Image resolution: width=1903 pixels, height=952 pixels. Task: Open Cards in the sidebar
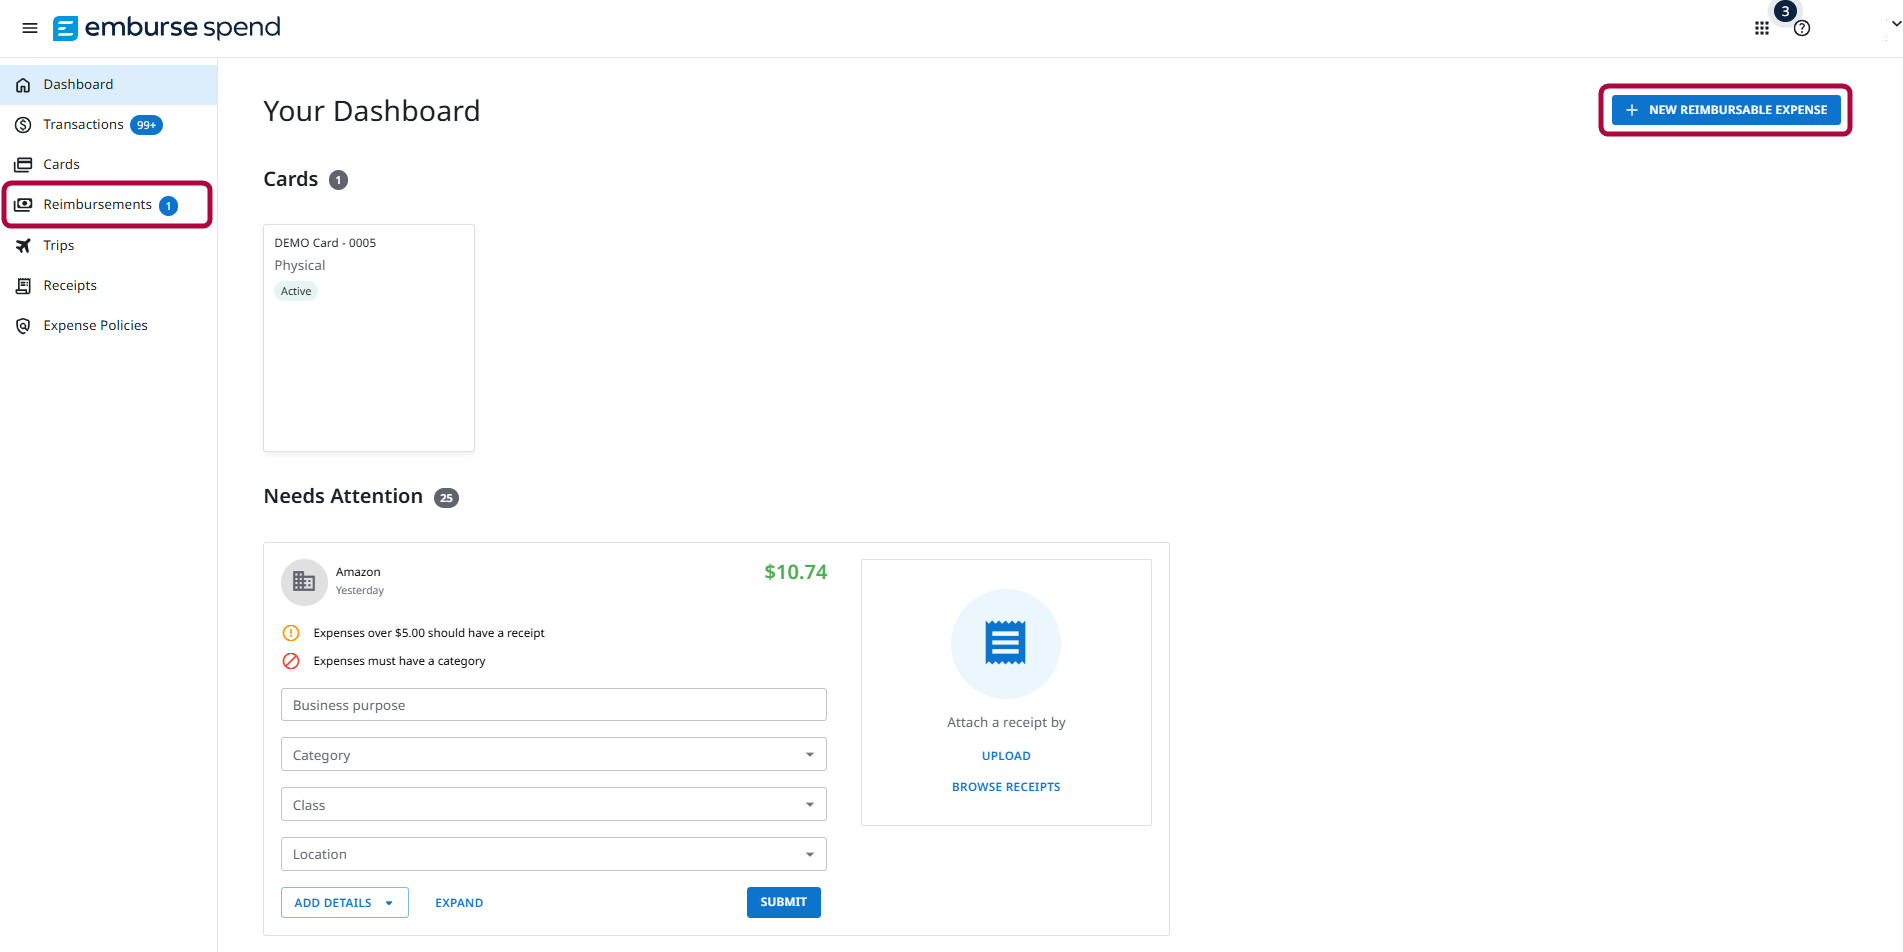pyautogui.click(x=108, y=165)
